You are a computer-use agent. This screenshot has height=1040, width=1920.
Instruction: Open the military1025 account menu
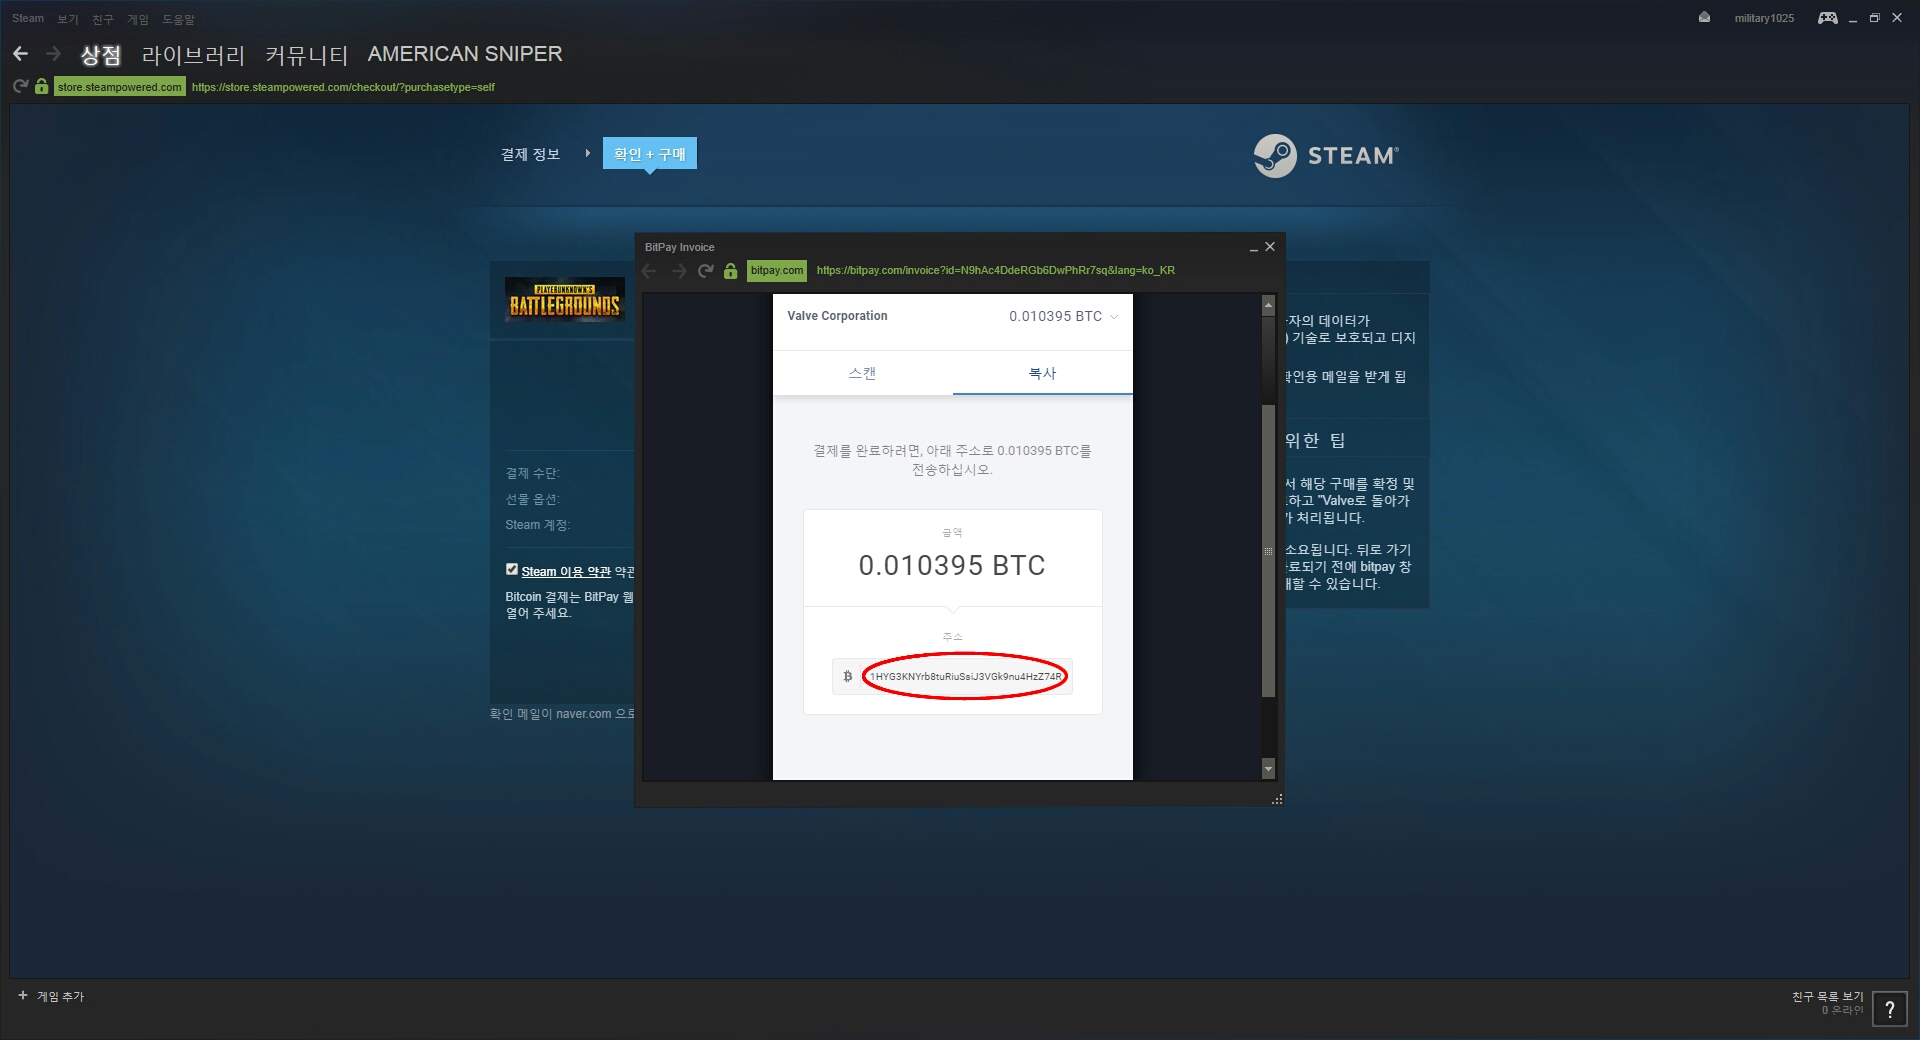tap(1764, 18)
